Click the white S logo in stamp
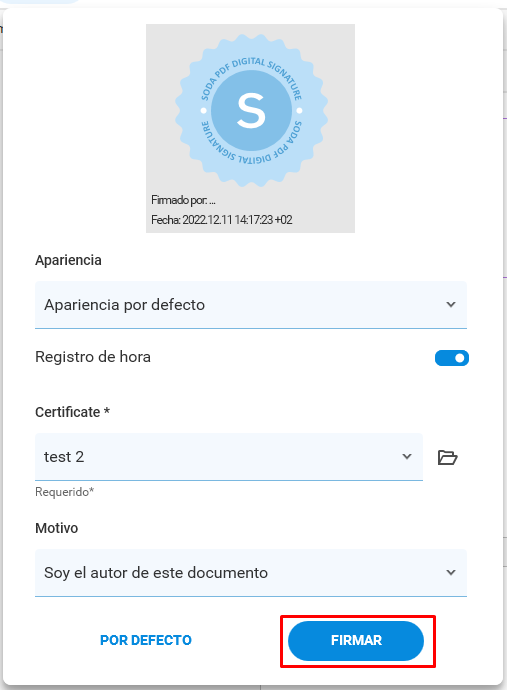 [x=251, y=110]
